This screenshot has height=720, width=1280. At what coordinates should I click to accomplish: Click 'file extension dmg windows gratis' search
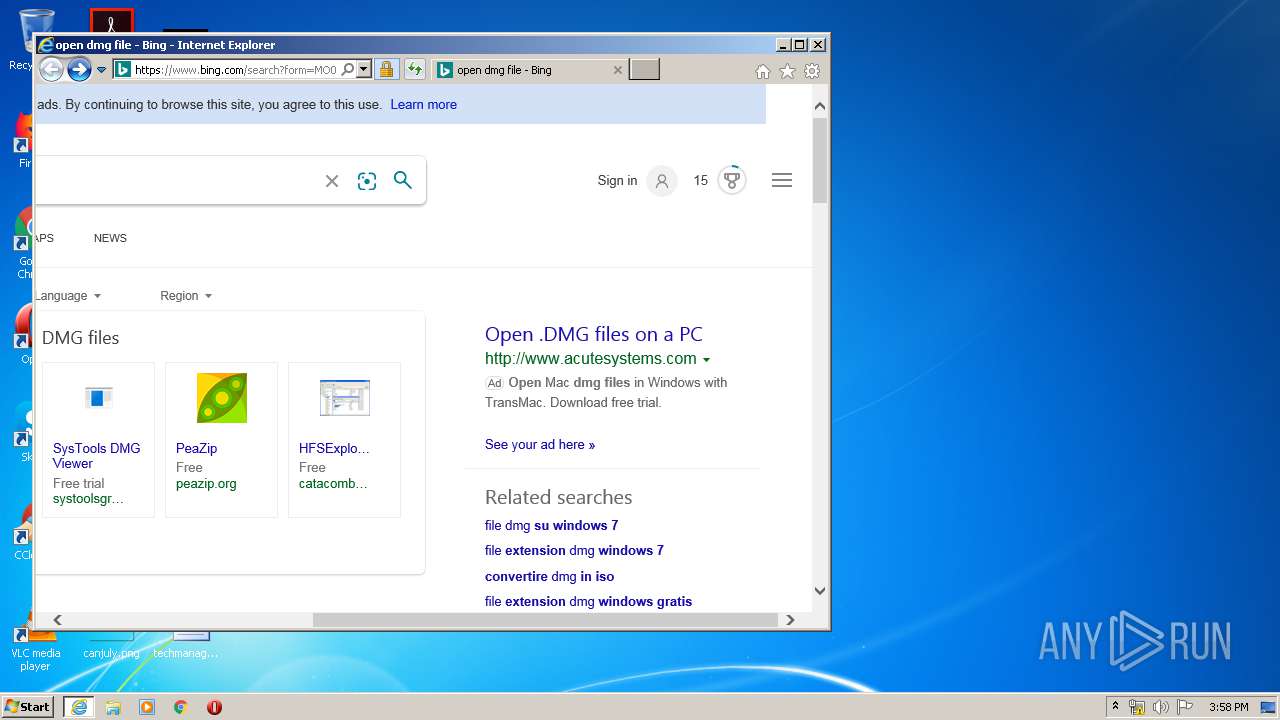tap(588, 601)
